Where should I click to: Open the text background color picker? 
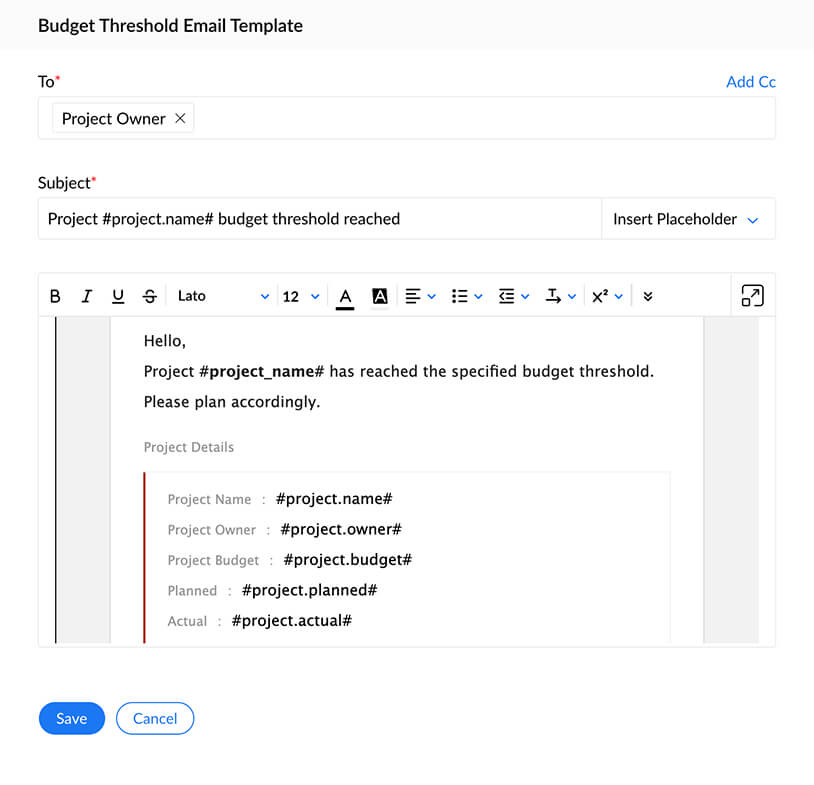pyautogui.click(x=380, y=296)
